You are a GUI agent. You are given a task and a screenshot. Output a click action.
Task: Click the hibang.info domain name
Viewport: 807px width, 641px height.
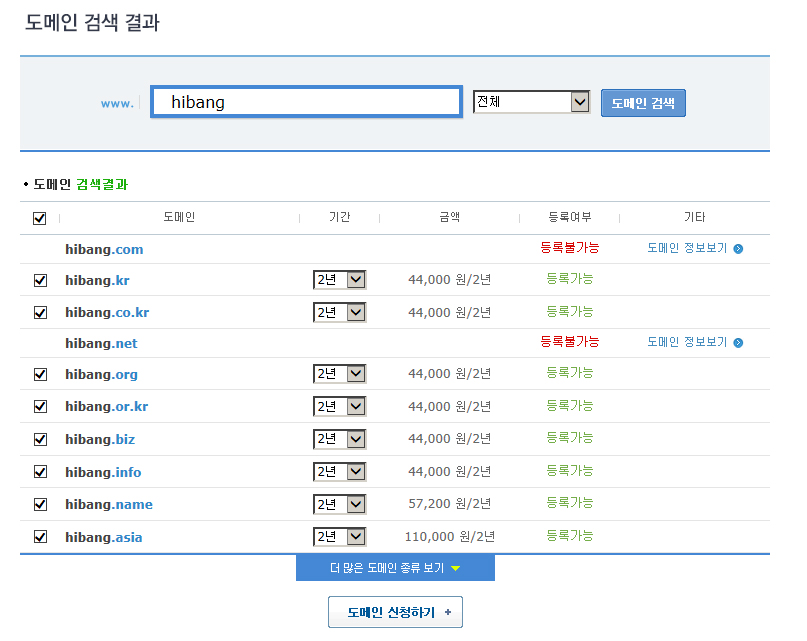103,471
